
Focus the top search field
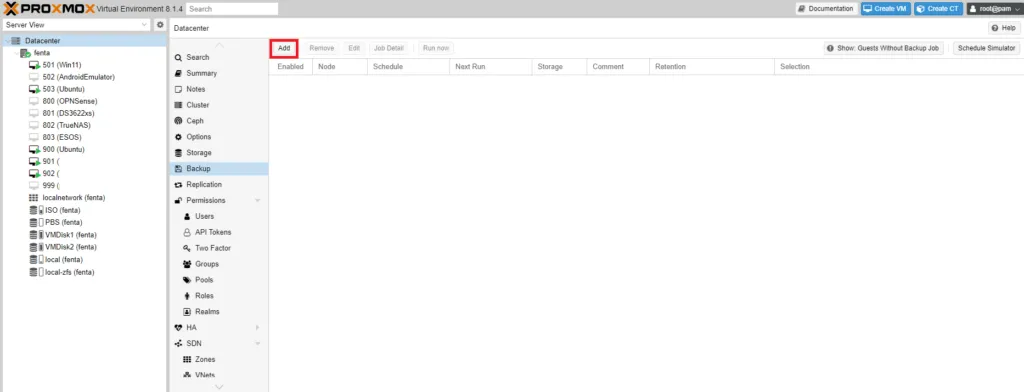tap(232, 9)
